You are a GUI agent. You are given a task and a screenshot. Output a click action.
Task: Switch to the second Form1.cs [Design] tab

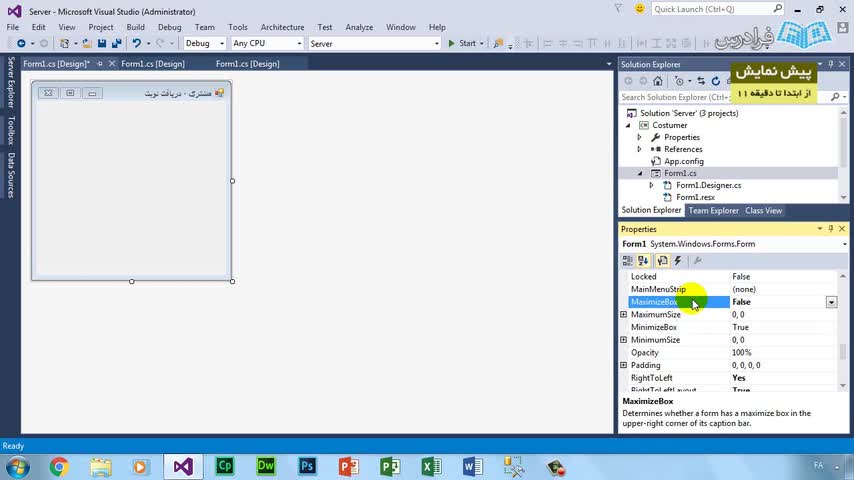[x=153, y=64]
